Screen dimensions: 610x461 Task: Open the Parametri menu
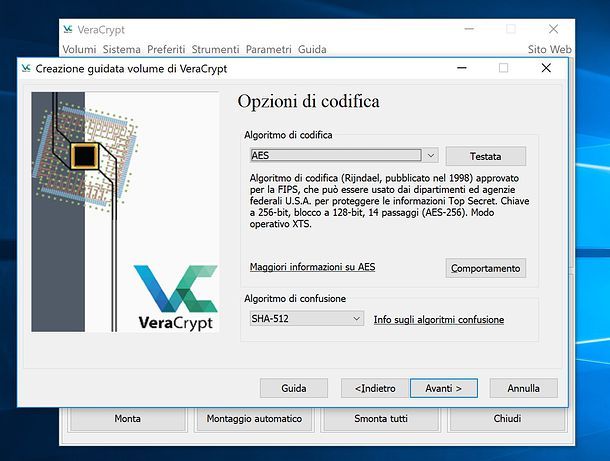tap(268, 49)
